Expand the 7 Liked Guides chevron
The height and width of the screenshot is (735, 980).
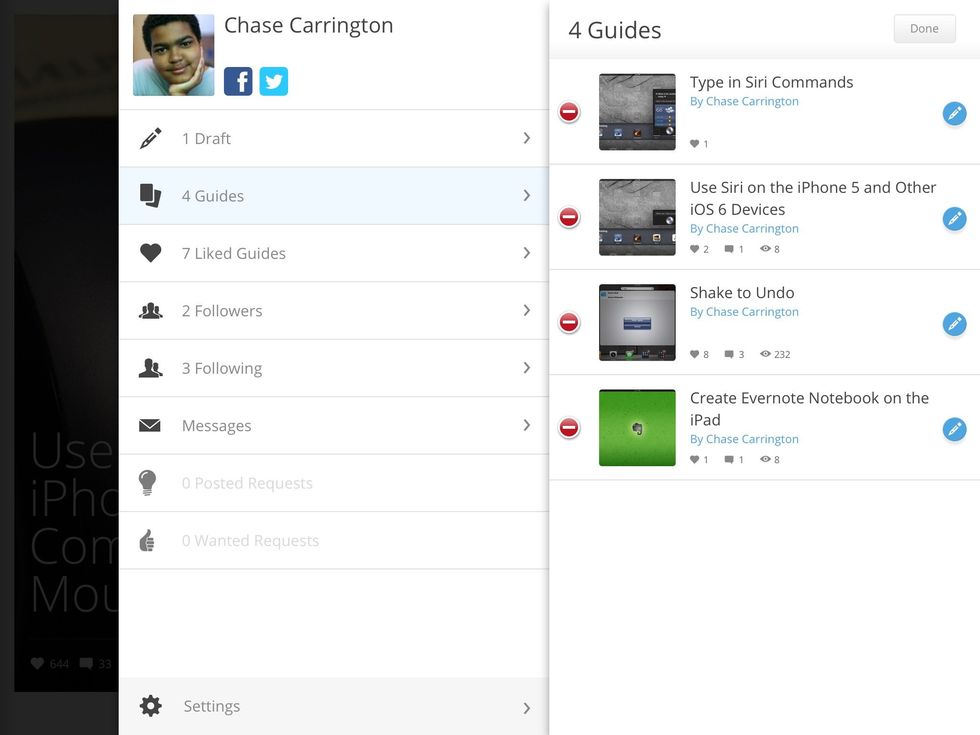[526, 253]
